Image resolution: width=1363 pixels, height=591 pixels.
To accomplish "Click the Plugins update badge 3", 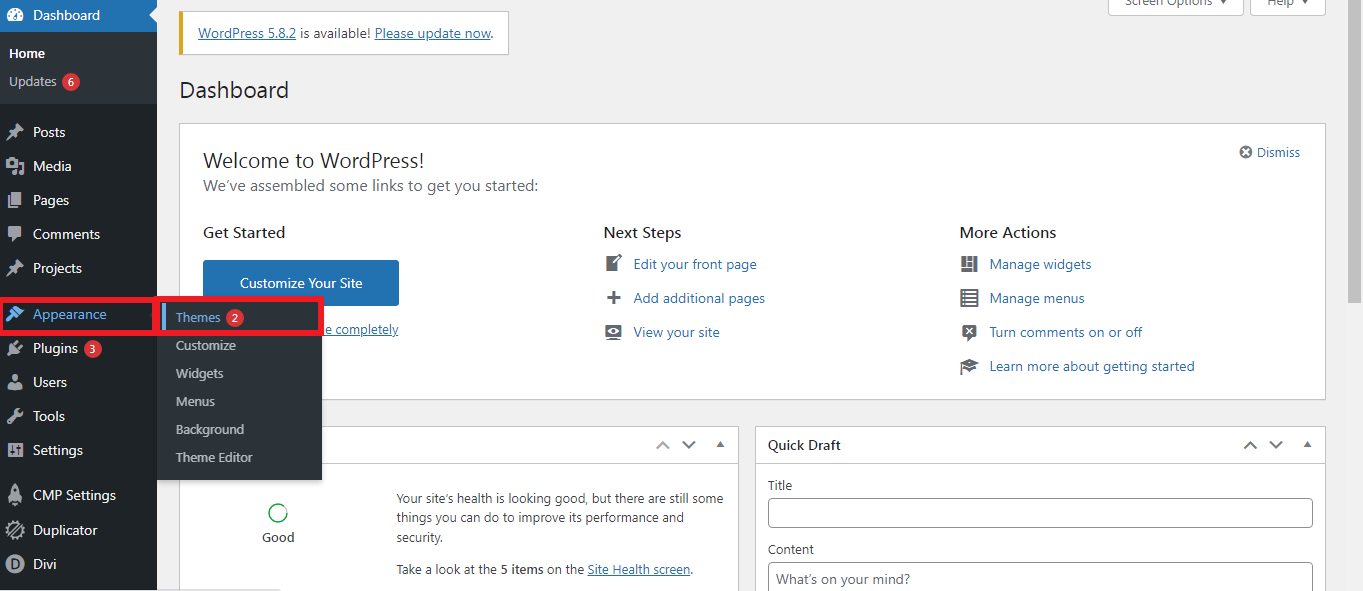I will 92,349.
